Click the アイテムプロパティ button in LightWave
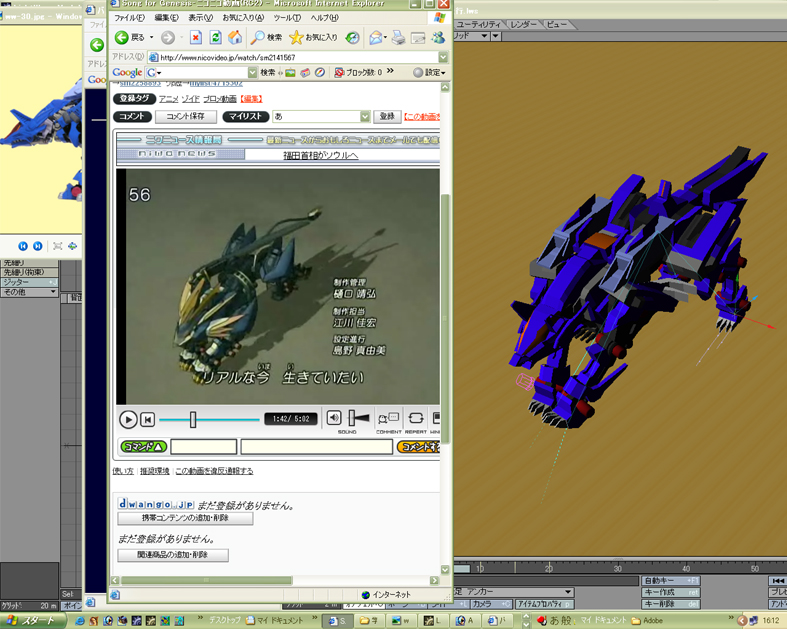 pyautogui.click(x=545, y=604)
